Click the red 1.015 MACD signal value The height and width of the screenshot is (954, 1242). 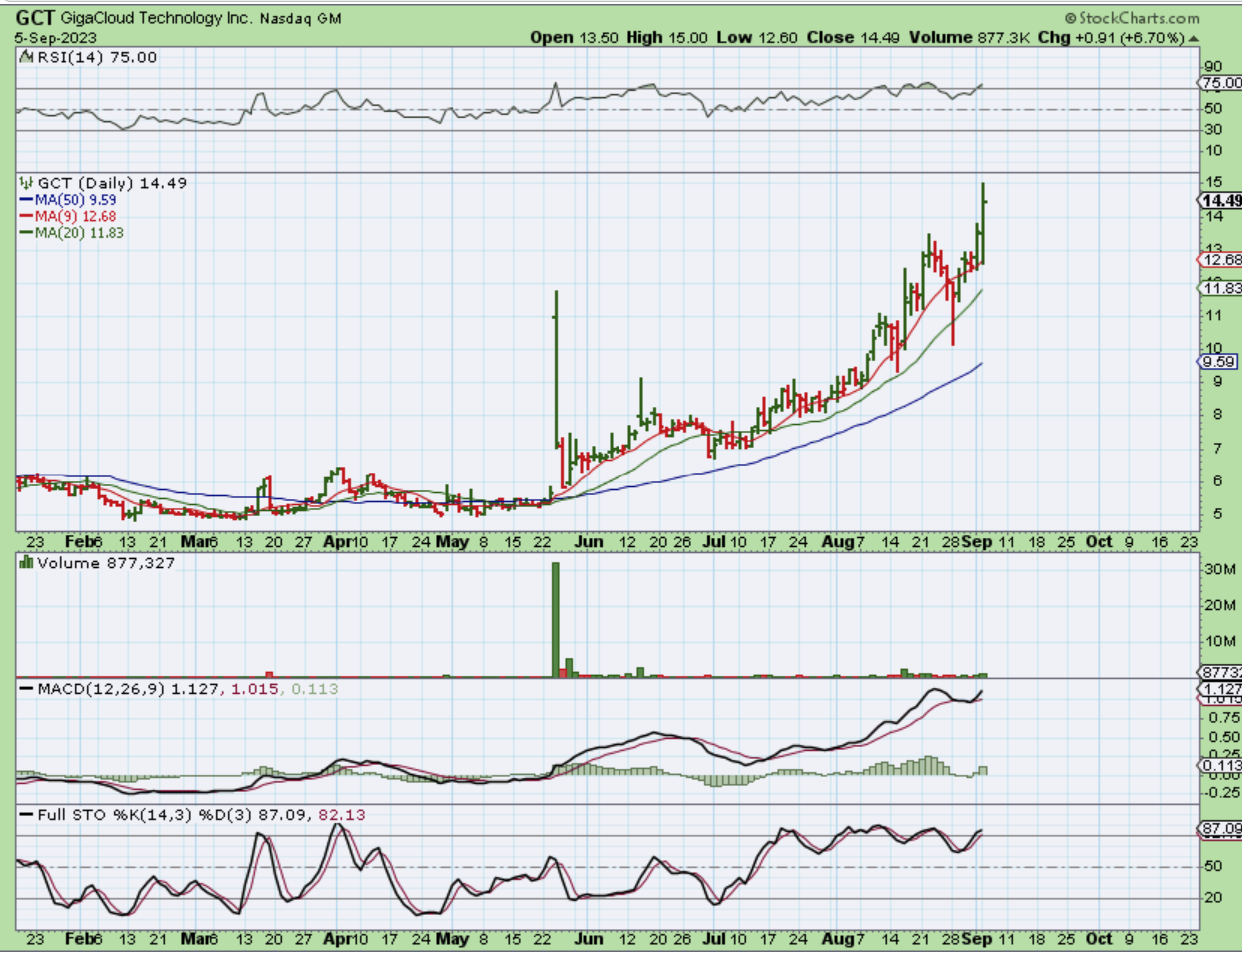pyautogui.click(x=254, y=689)
